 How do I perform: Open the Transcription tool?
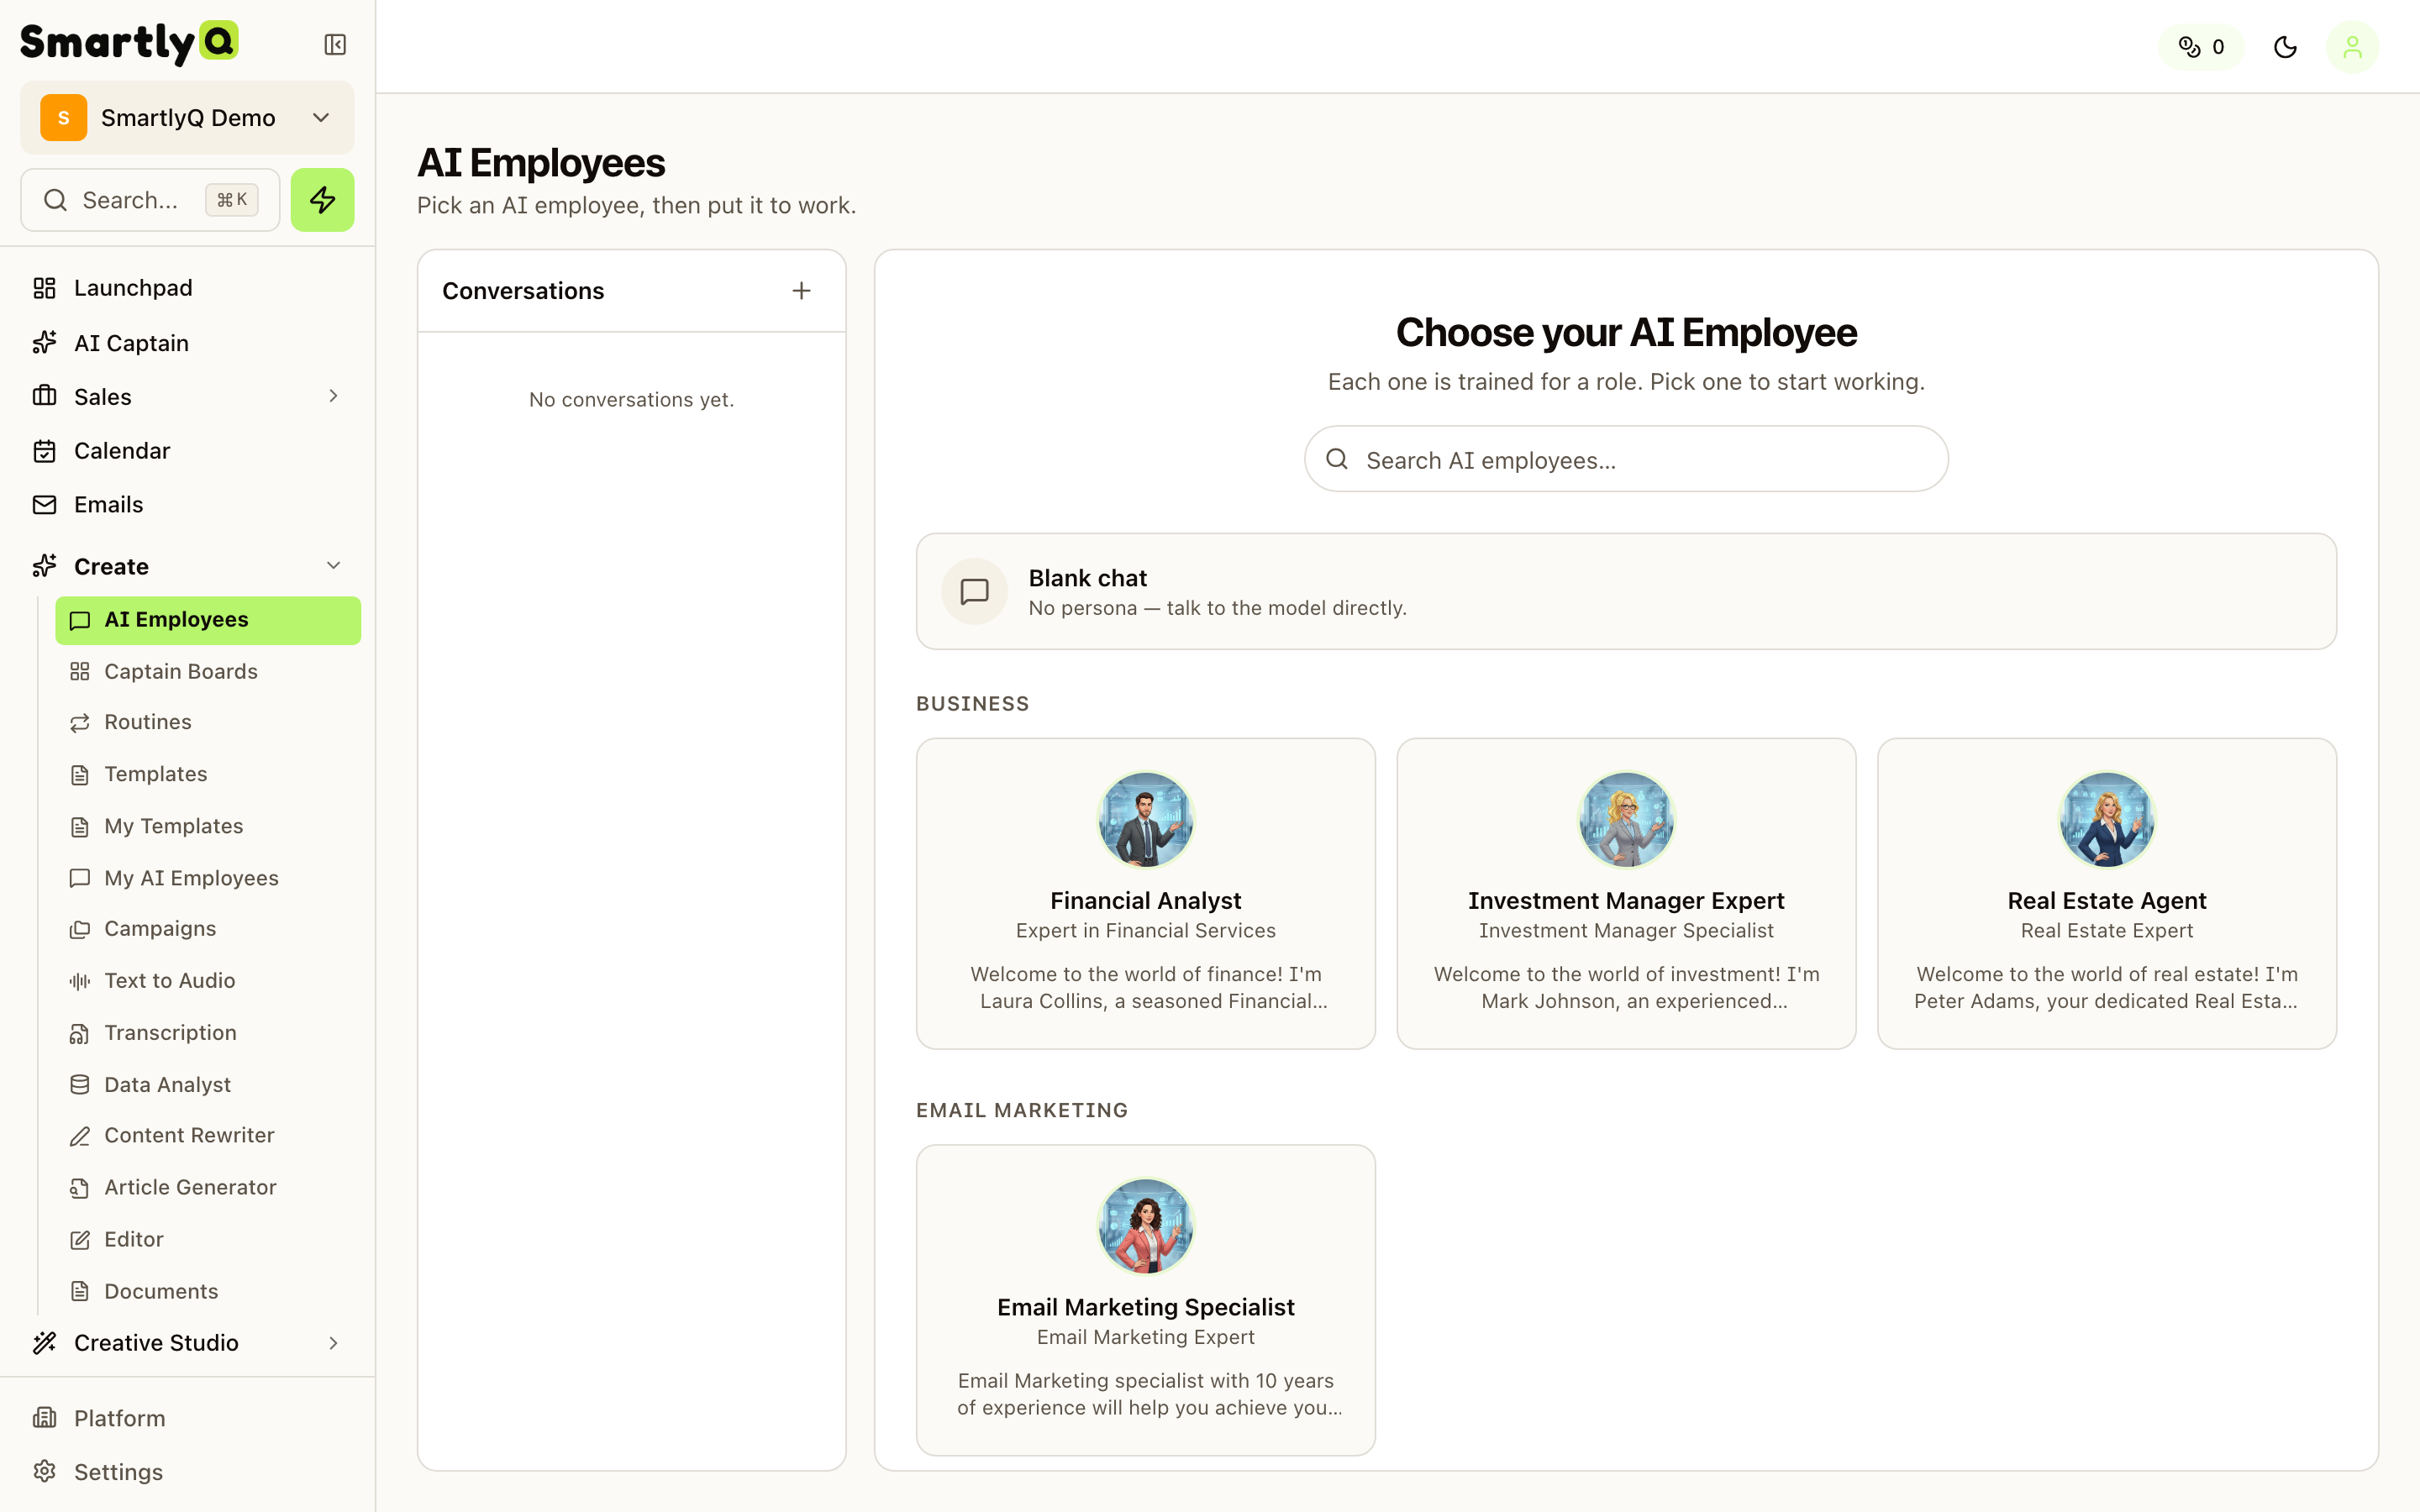[x=208, y=1033]
